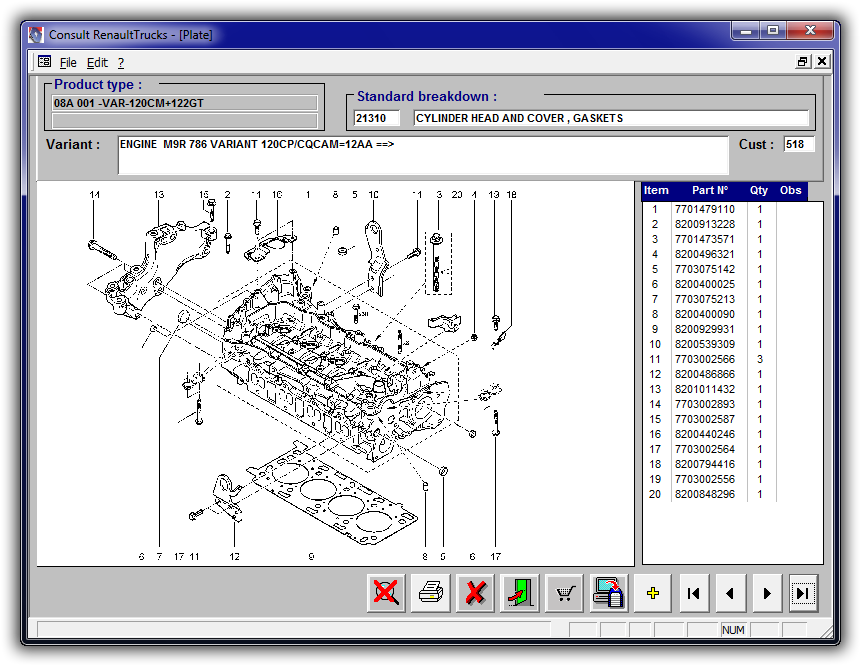Open the shopping cart

[x=564, y=593]
